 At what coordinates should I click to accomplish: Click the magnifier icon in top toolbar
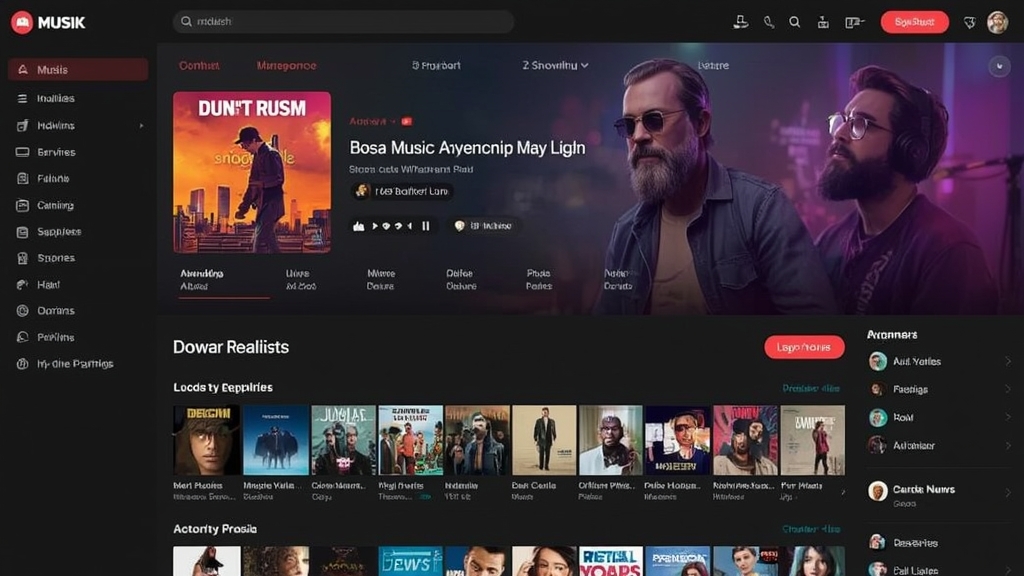795,22
